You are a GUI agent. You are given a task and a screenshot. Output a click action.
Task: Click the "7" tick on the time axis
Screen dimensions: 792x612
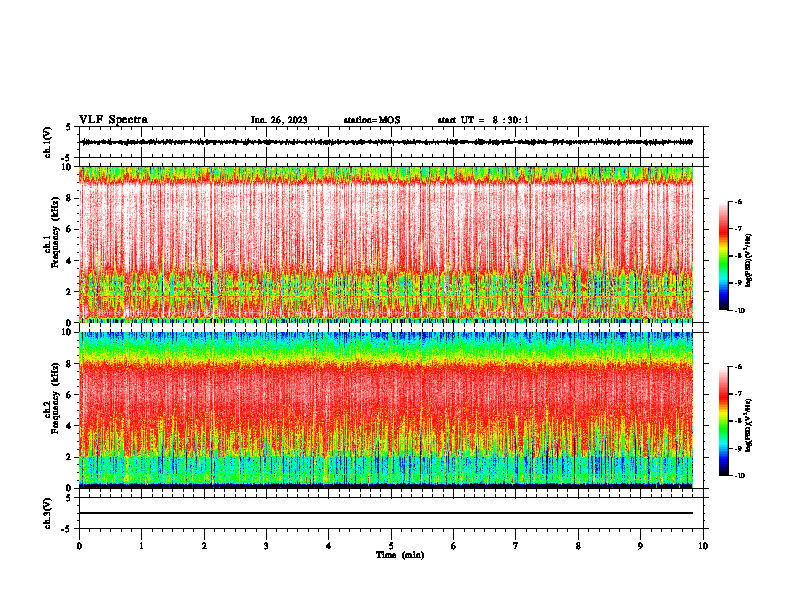click(x=516, y=546)
